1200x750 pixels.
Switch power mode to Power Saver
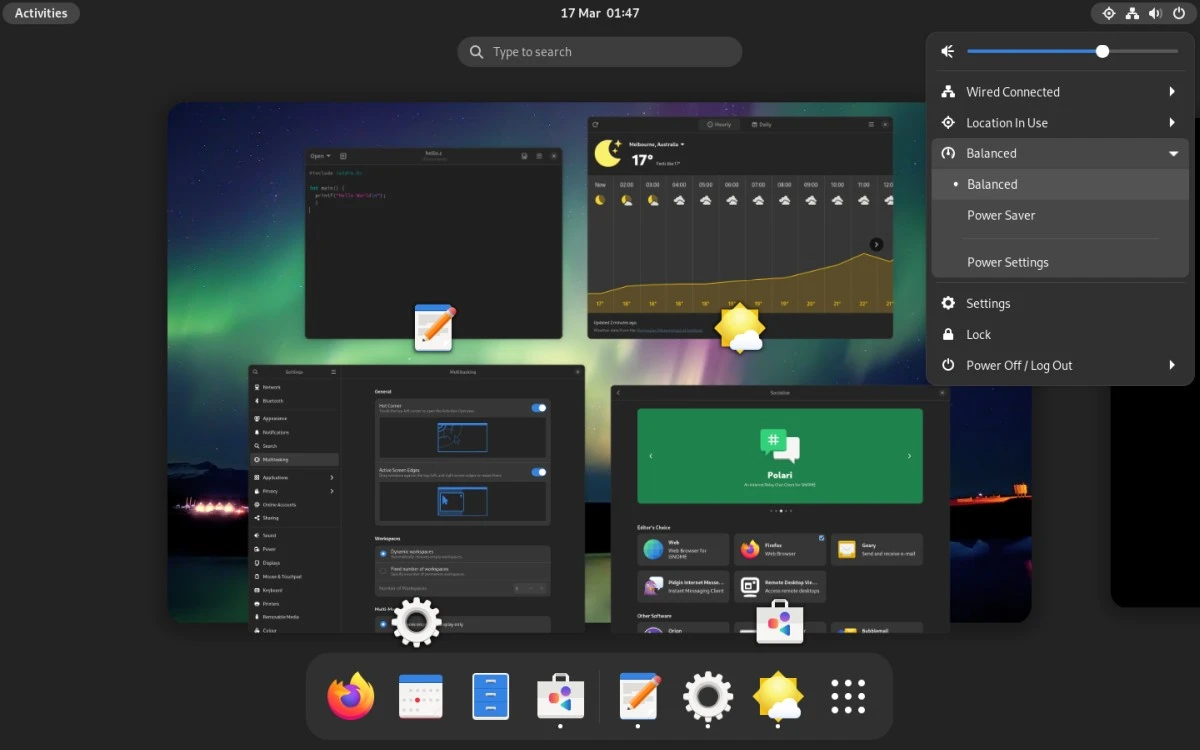pos(1001,215)
